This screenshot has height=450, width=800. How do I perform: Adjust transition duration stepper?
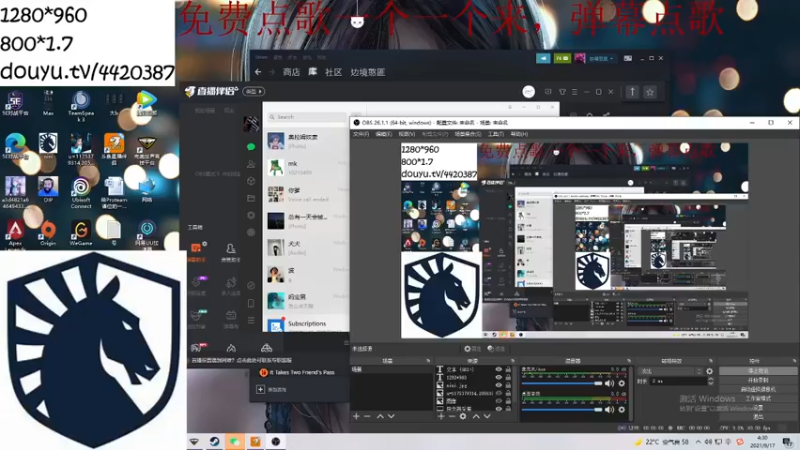pyautogui.click(x=710, y=381)
